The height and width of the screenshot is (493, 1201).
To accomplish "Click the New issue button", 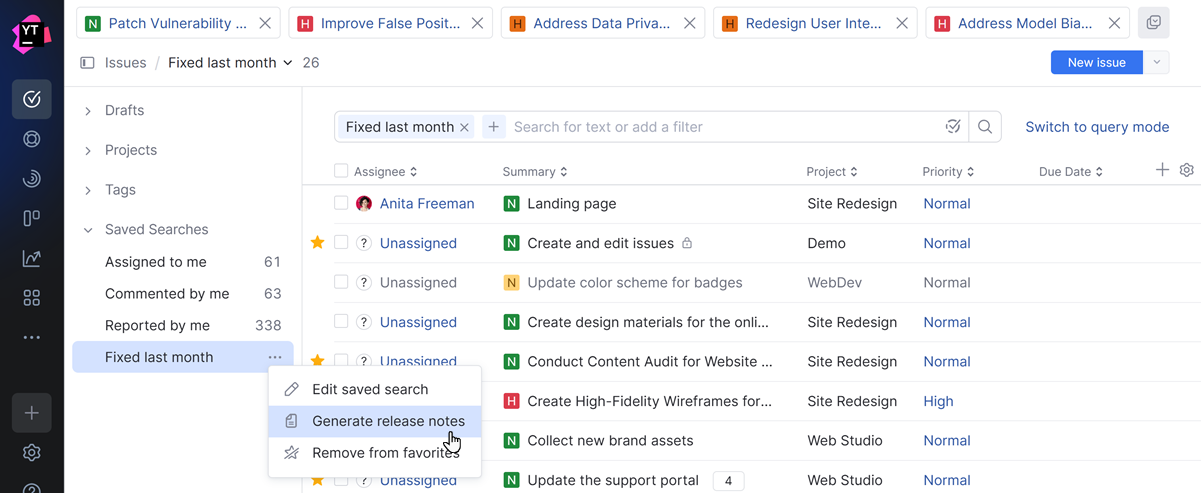I will [x=1096, y=62].
